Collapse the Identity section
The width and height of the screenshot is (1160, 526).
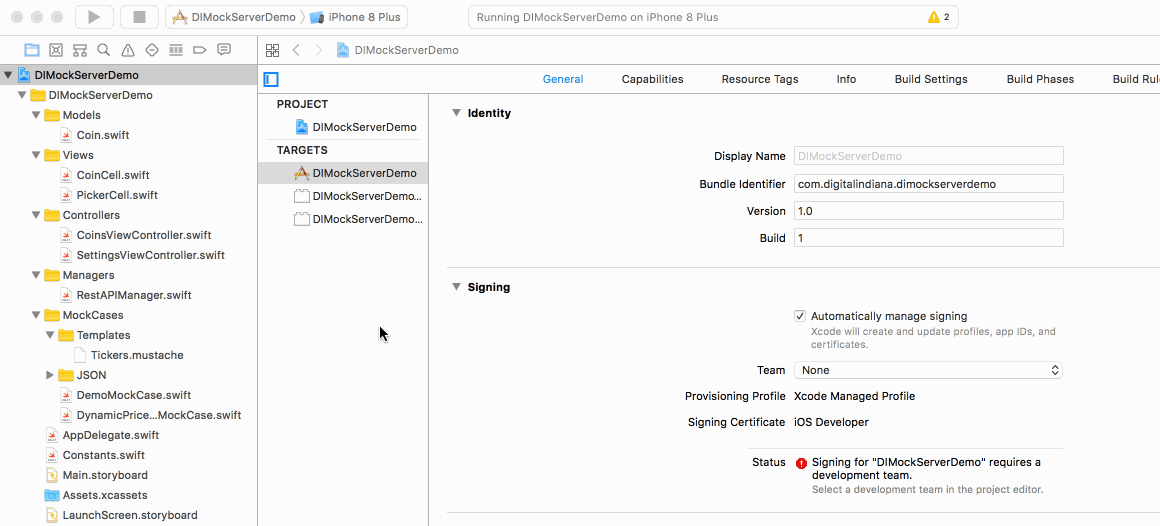pos(456,113)
